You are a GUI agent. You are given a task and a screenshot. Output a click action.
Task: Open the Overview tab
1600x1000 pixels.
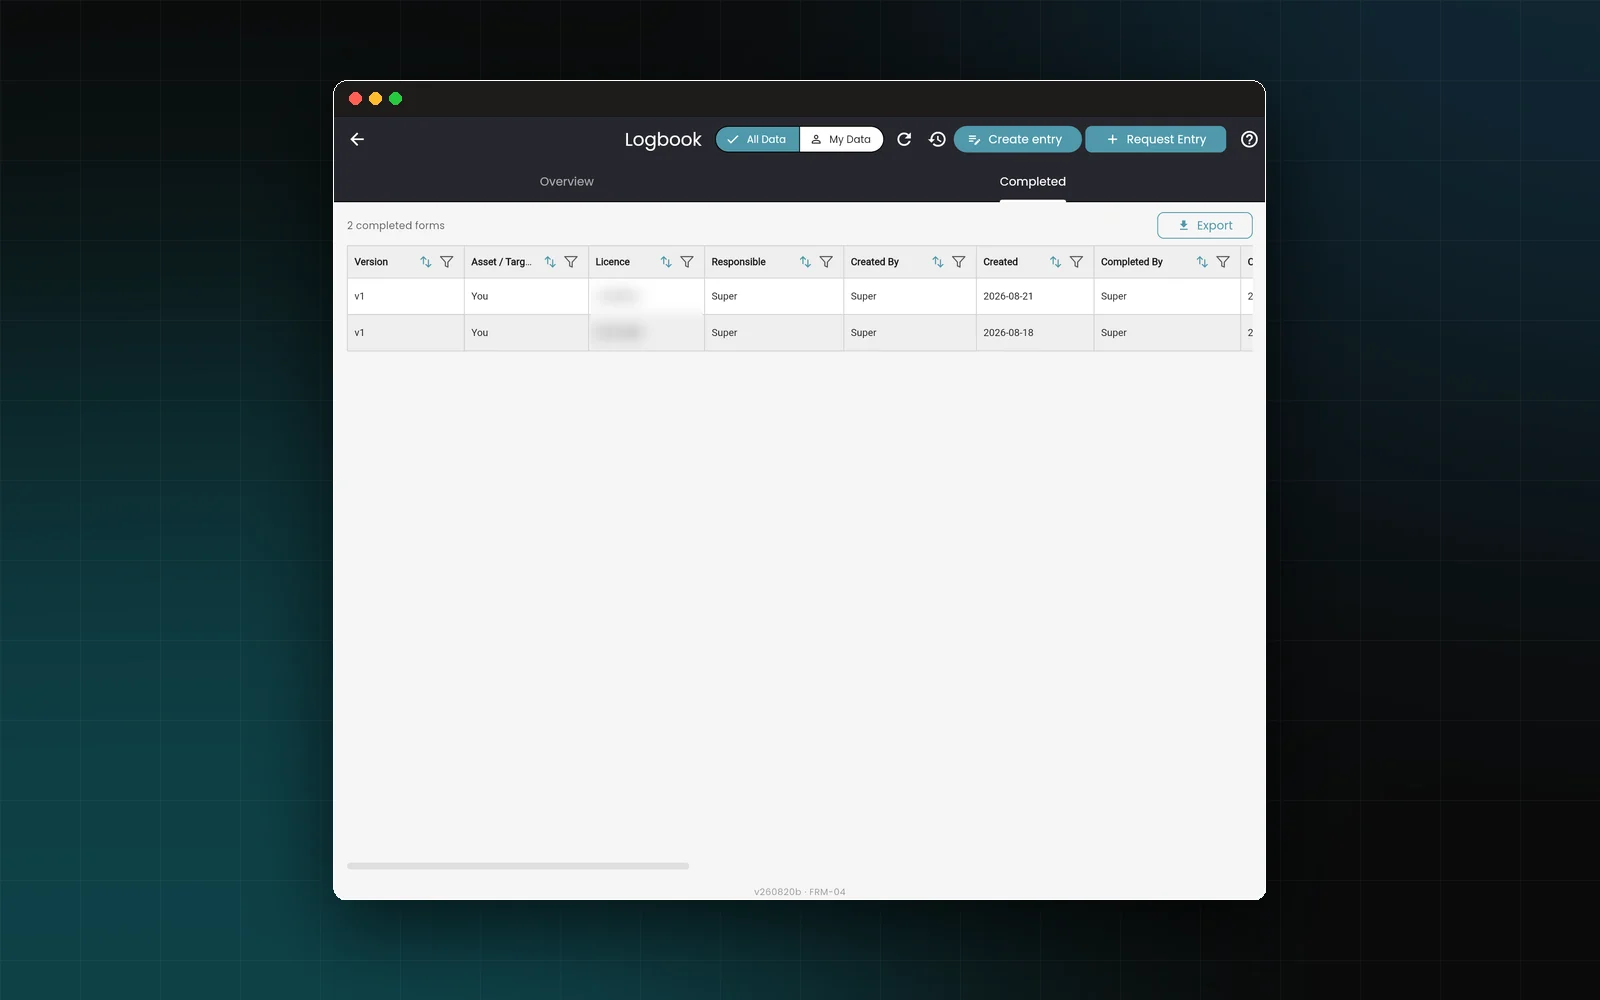pyautogui.click(x=566, y=181)
